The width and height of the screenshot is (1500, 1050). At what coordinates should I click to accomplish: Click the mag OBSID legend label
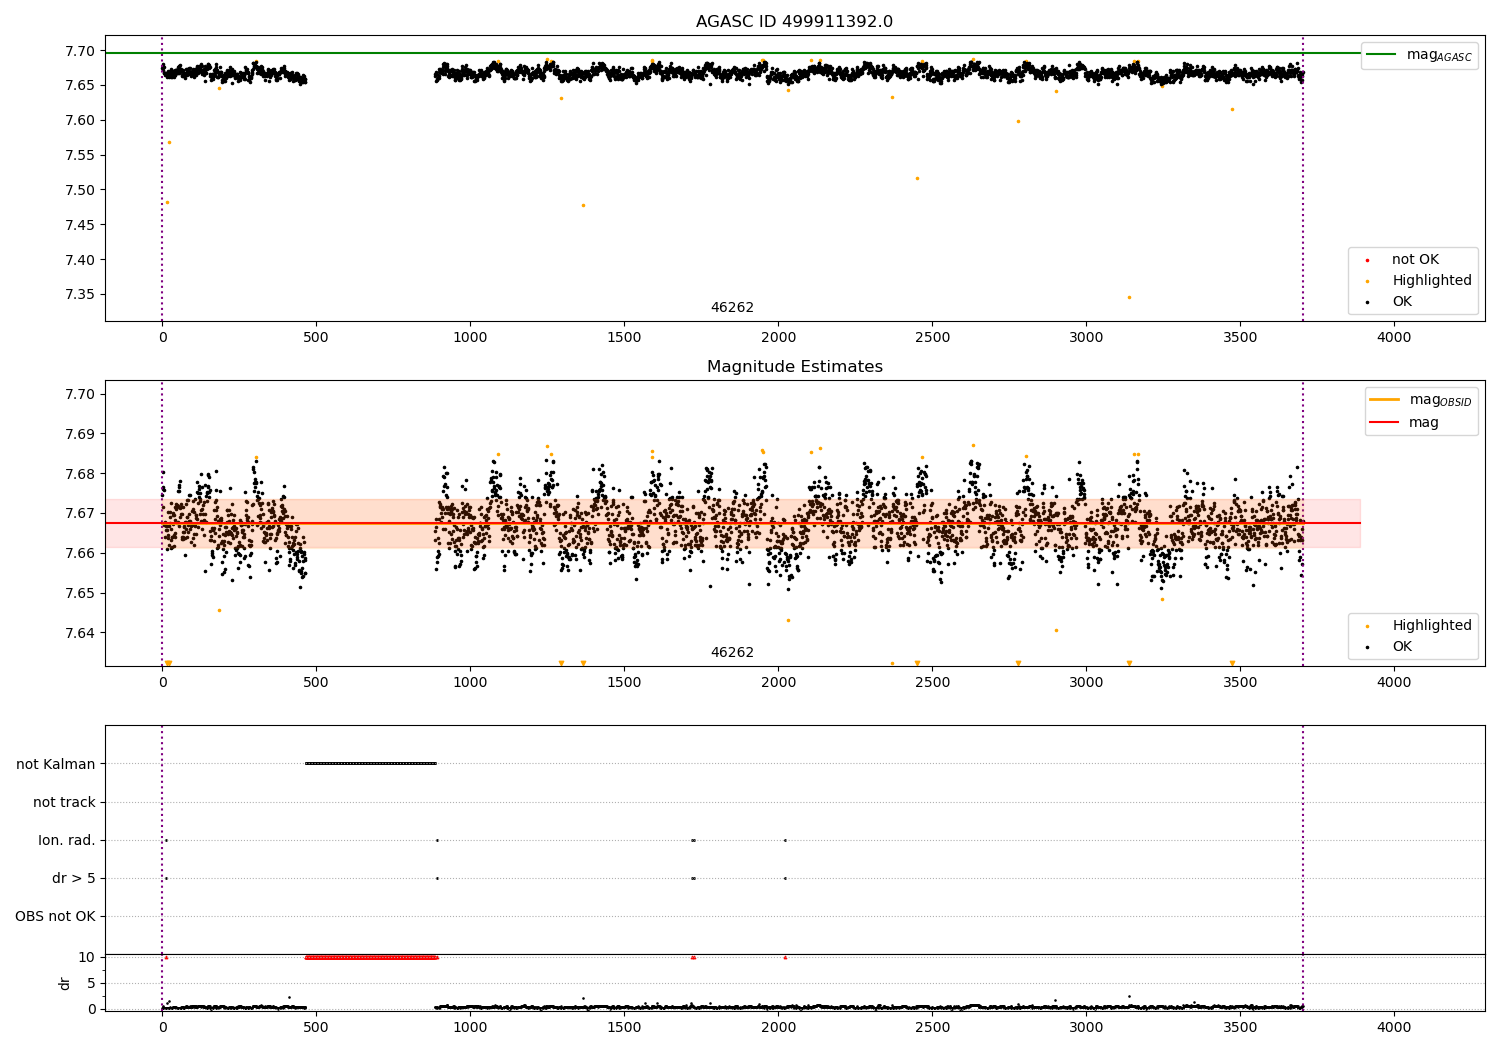[1440, 400]
